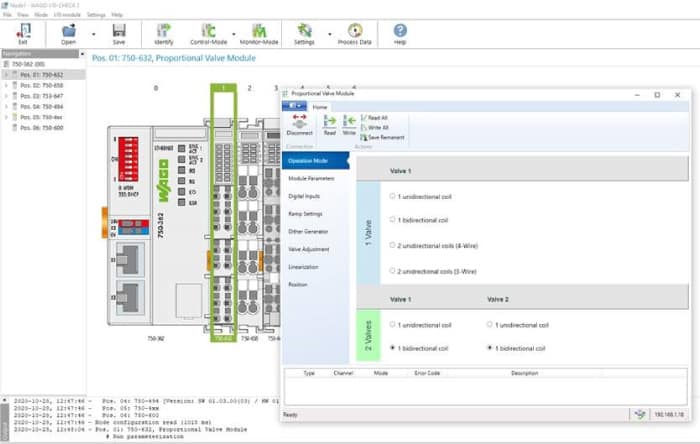Expand Pos. 02: 750-658 tree node

[6, 86]
